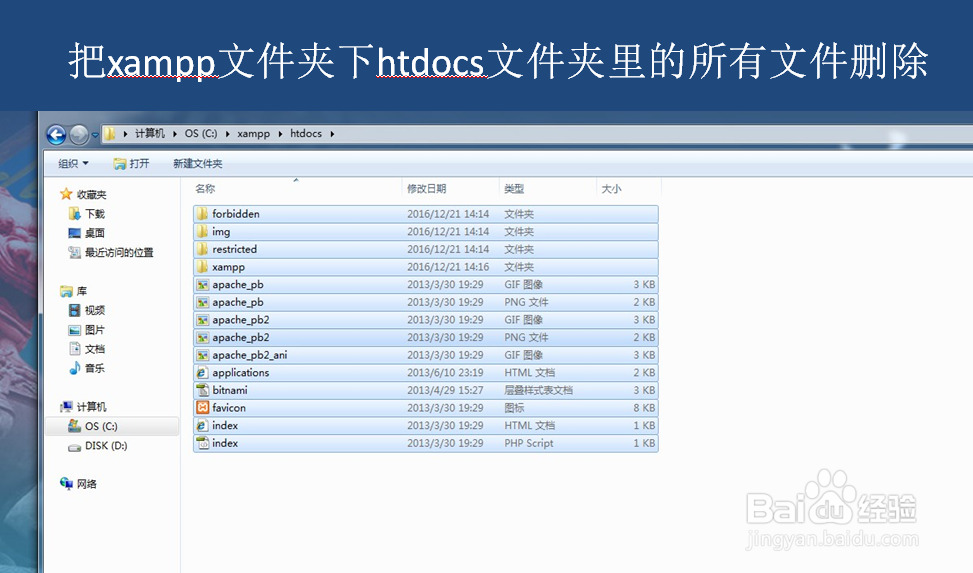Select the restricted folder icon

202,249
